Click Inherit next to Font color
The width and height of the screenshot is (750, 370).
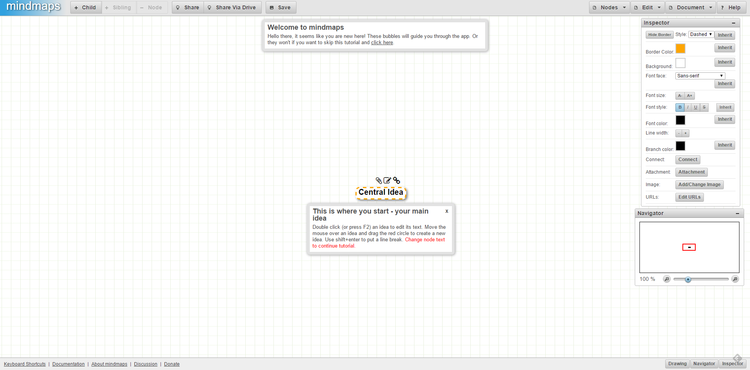[x=725, y=119]
